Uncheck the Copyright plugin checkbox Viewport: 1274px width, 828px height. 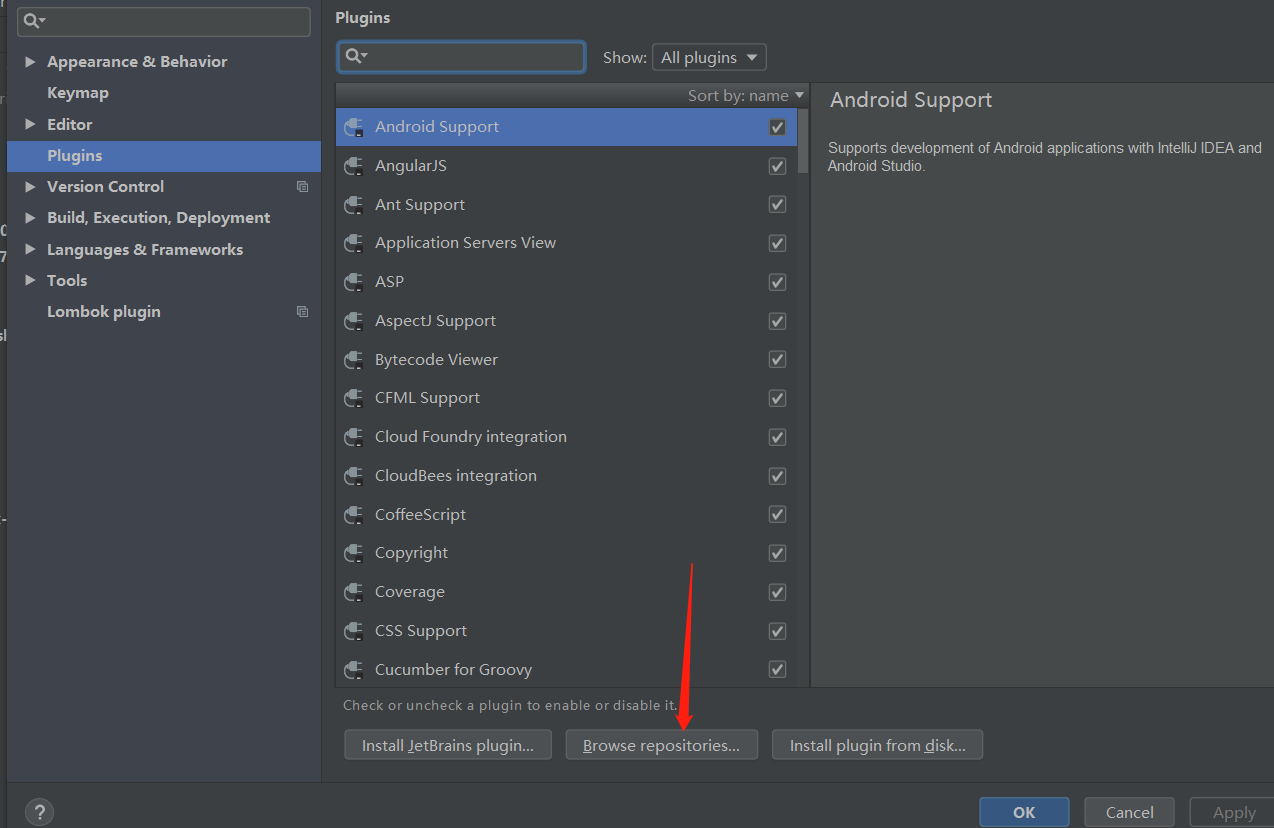[x=777, y=553]
